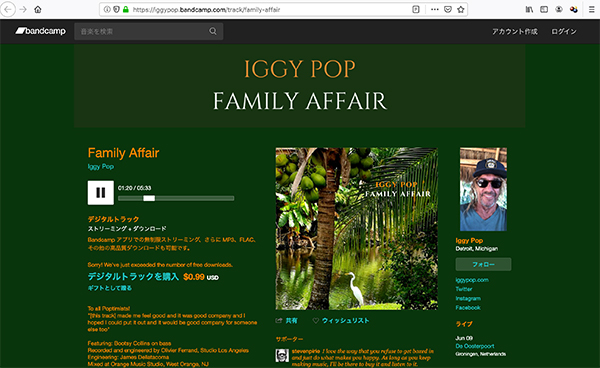This screenshot has height=368, width=600.
Task: Click the Iggy Pop artist link under the track title
Action: click(x=101, y=166)
